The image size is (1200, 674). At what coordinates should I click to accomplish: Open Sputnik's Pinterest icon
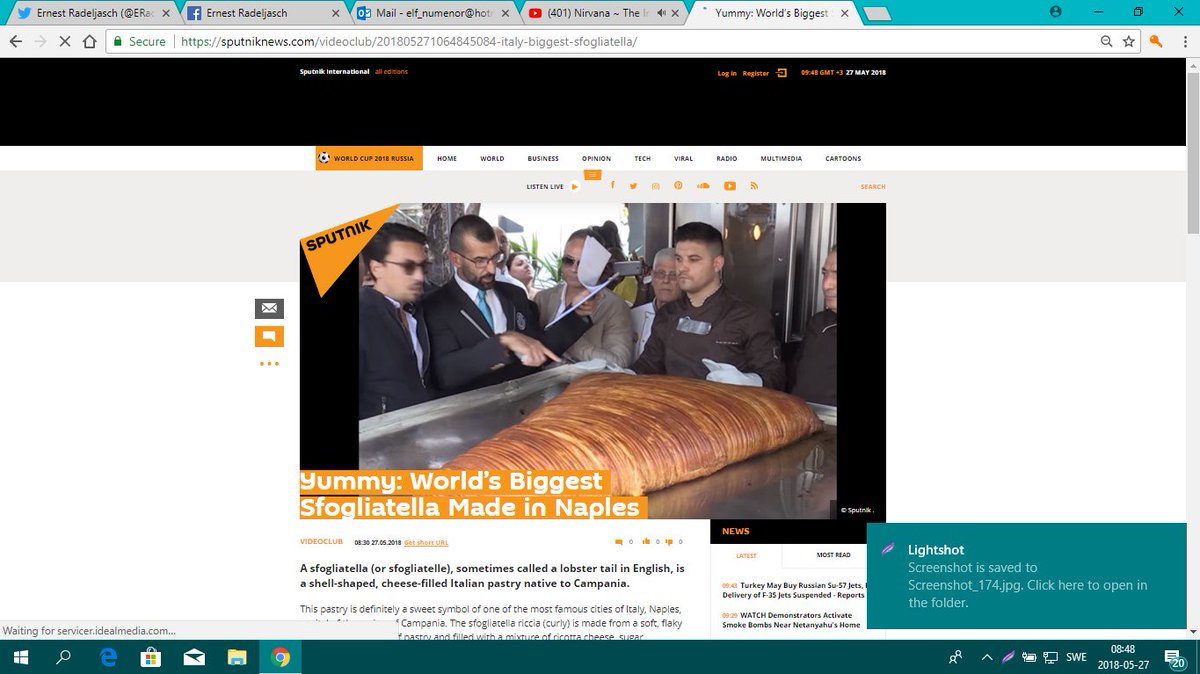678,186
